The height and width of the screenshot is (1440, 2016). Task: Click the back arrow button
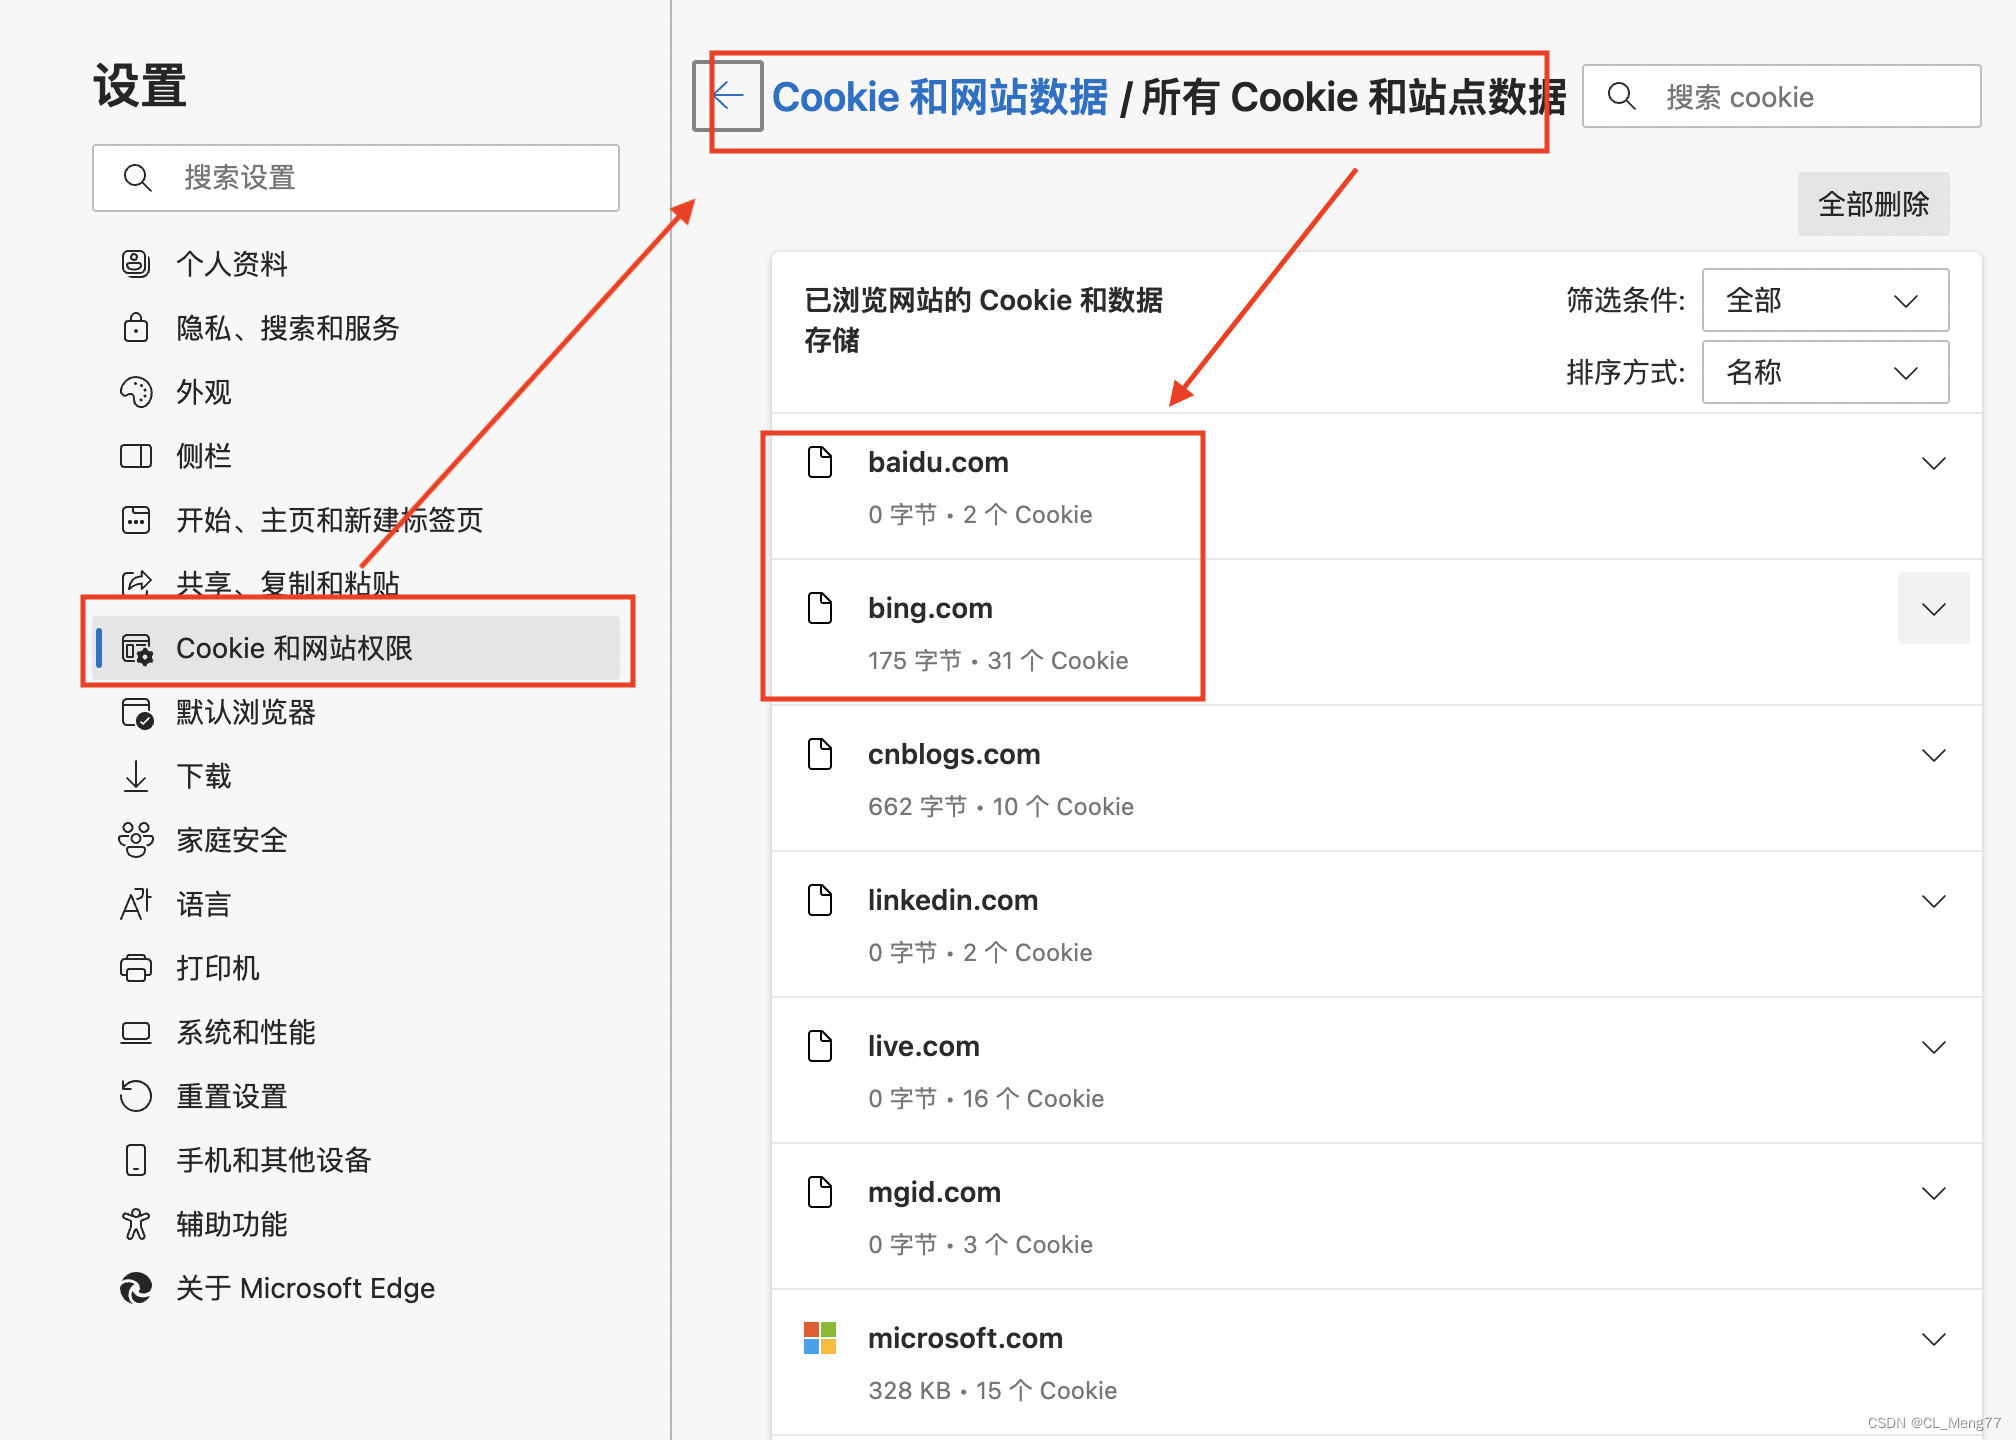coord(728,96)
